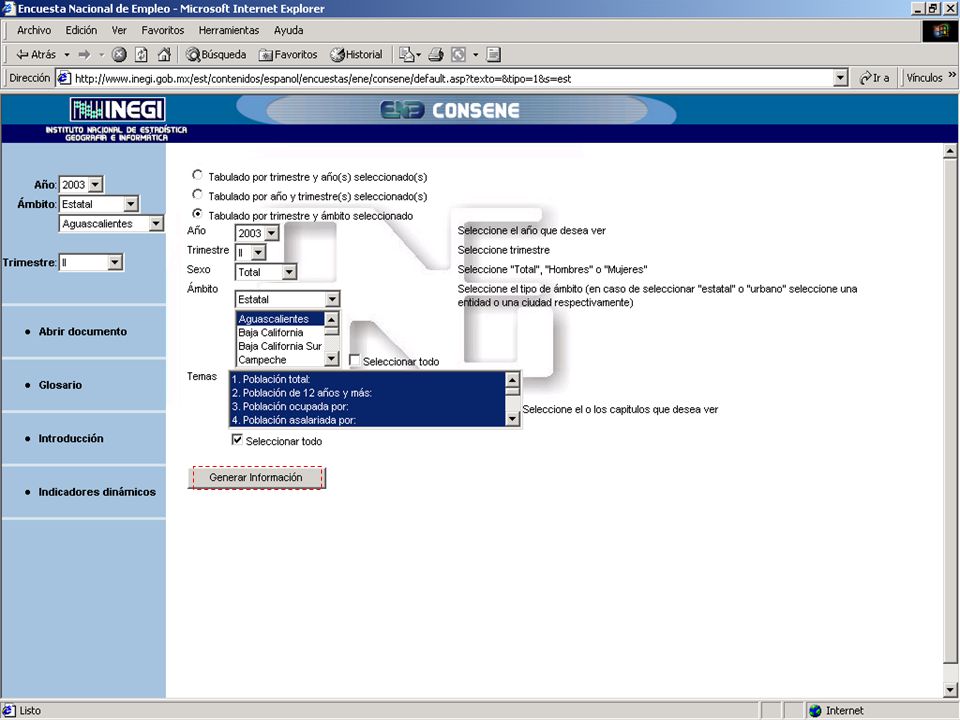
Task: Select Campeche in the states list
Action: (x=280, y=360)
